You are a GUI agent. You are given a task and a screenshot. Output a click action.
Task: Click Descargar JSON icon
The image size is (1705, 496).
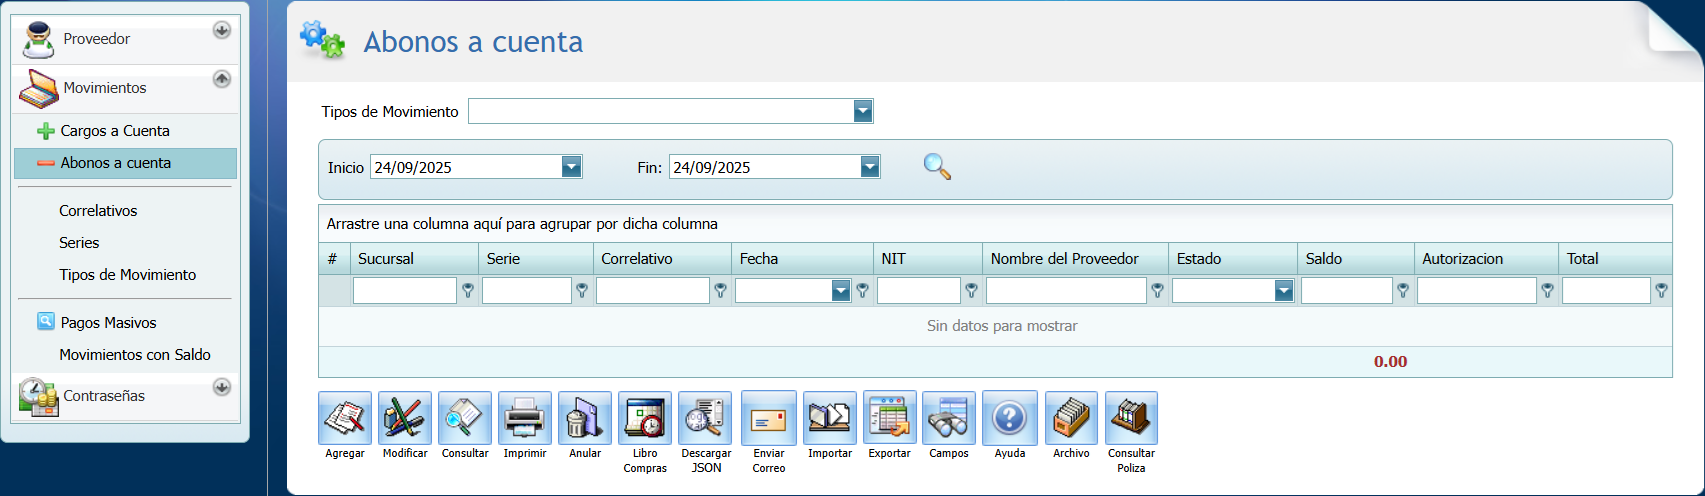point(705,418)
